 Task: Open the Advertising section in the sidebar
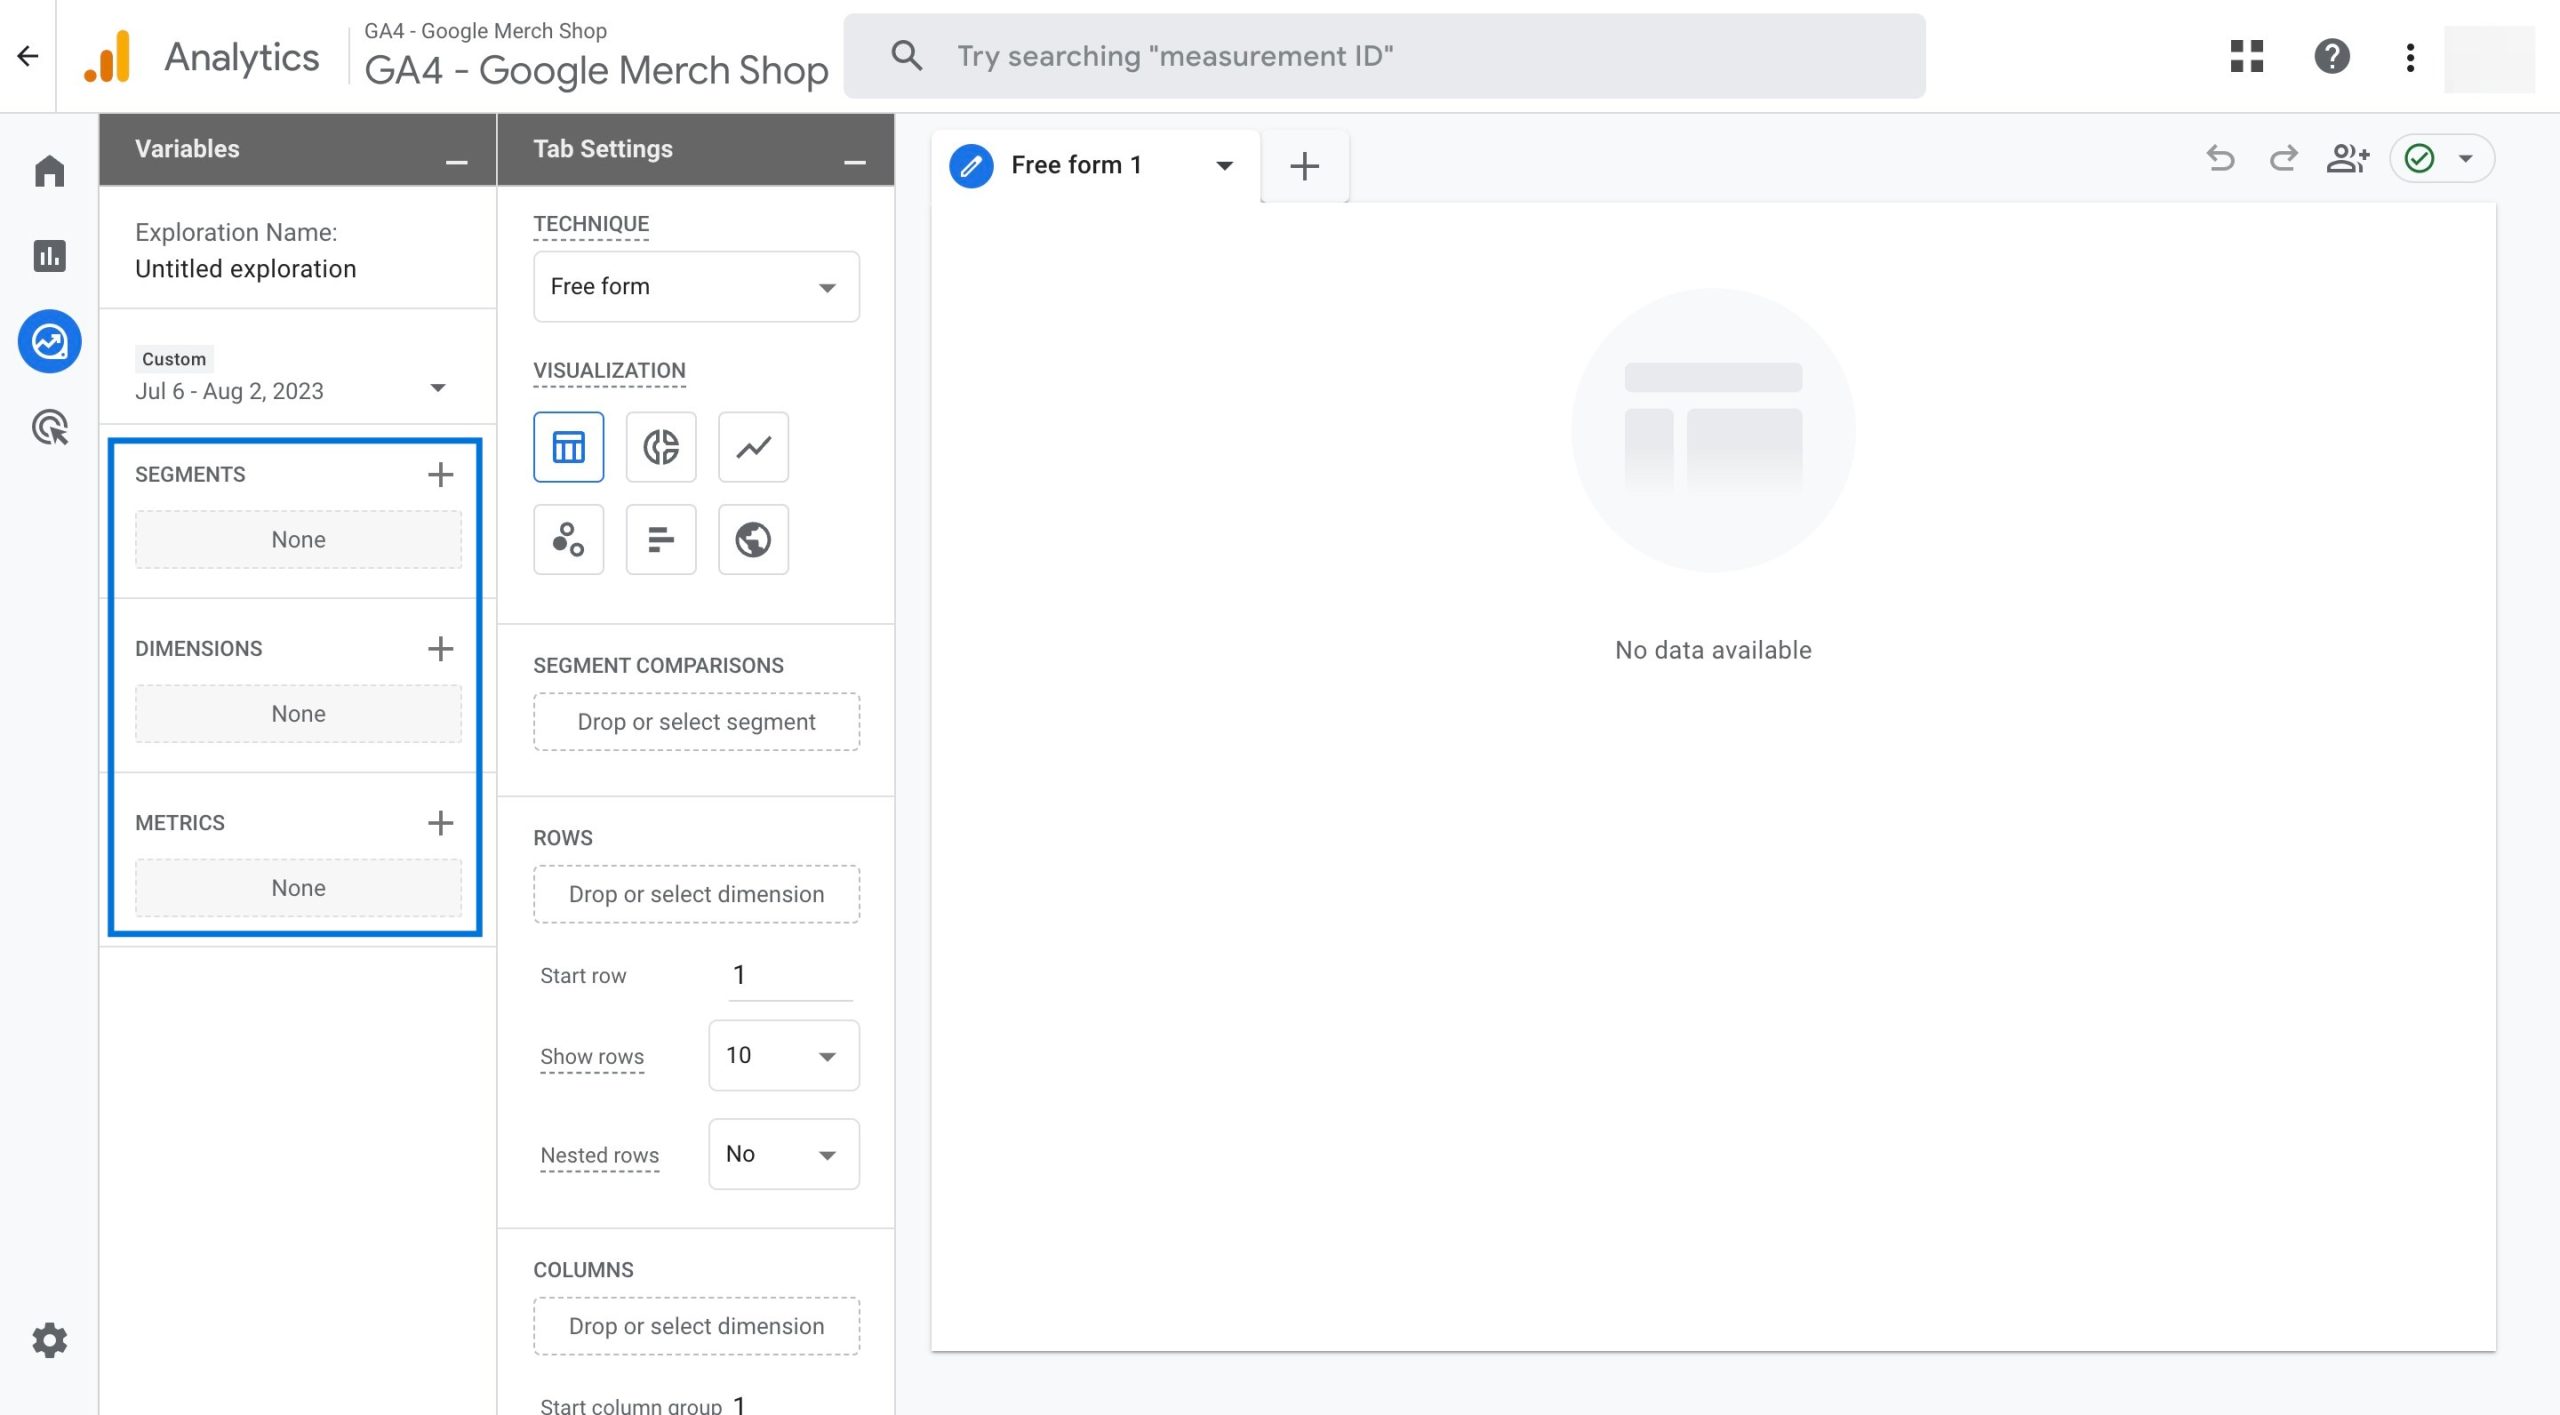(49, 427)
